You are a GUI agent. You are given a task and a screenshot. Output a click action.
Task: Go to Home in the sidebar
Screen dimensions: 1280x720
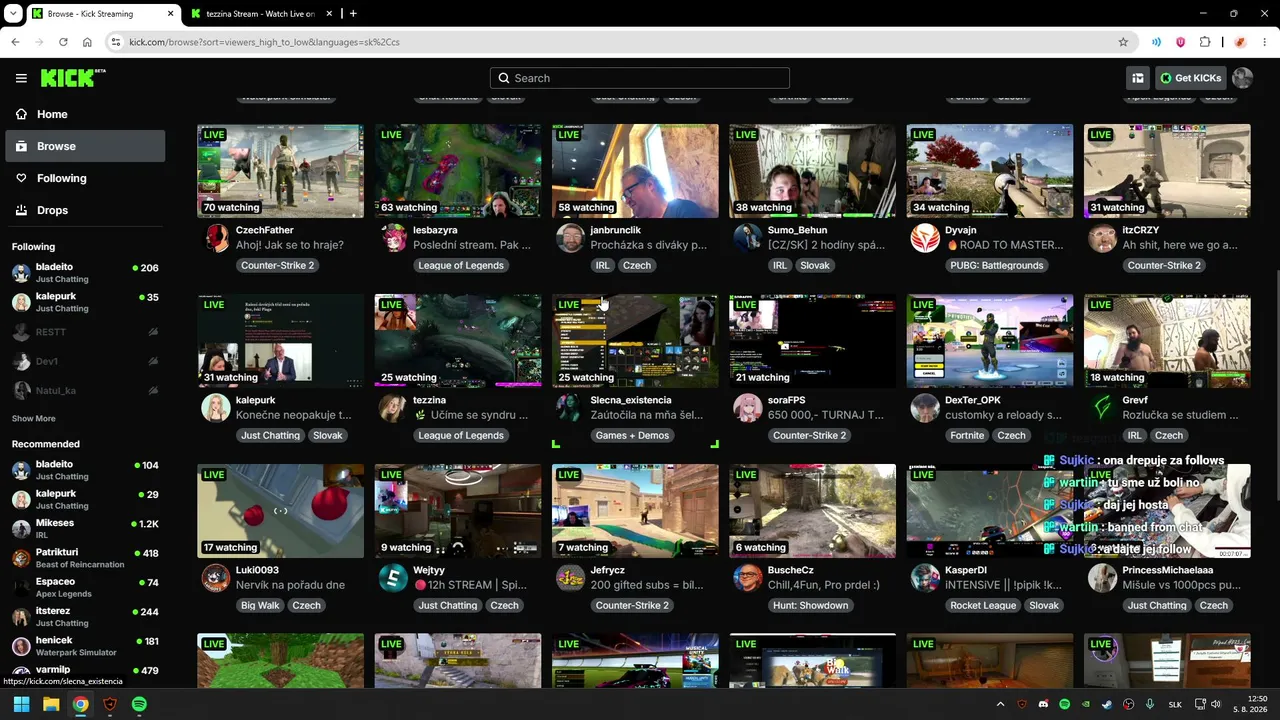tap(86, 114)
